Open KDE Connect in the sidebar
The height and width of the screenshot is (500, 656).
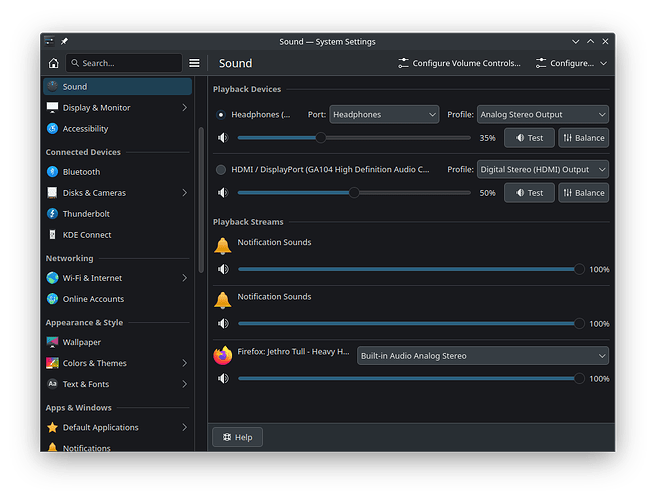click(87, 235)
